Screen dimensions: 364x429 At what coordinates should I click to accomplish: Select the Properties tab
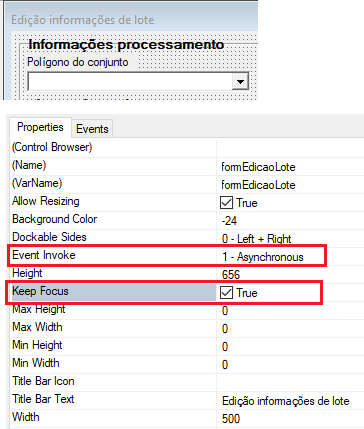pos(40,127)
